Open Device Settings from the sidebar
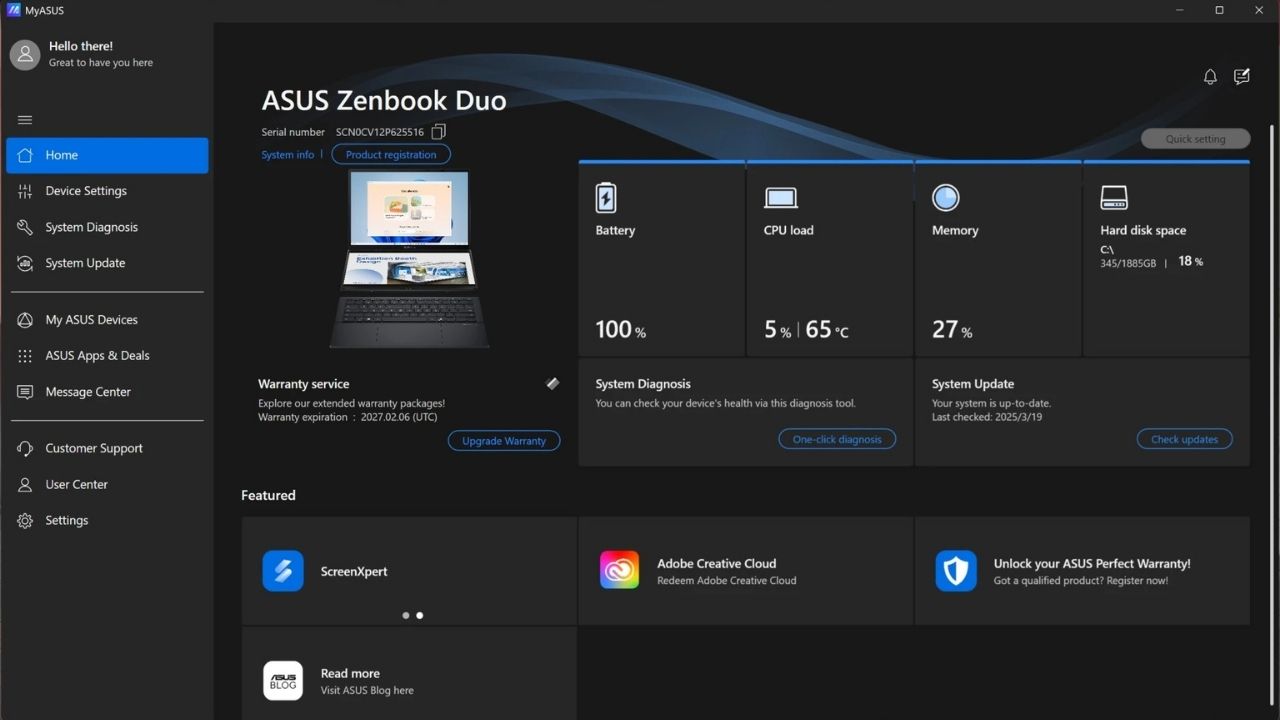Image resolution: width=1280 pixels, height=720 pixels. [86, 190]
